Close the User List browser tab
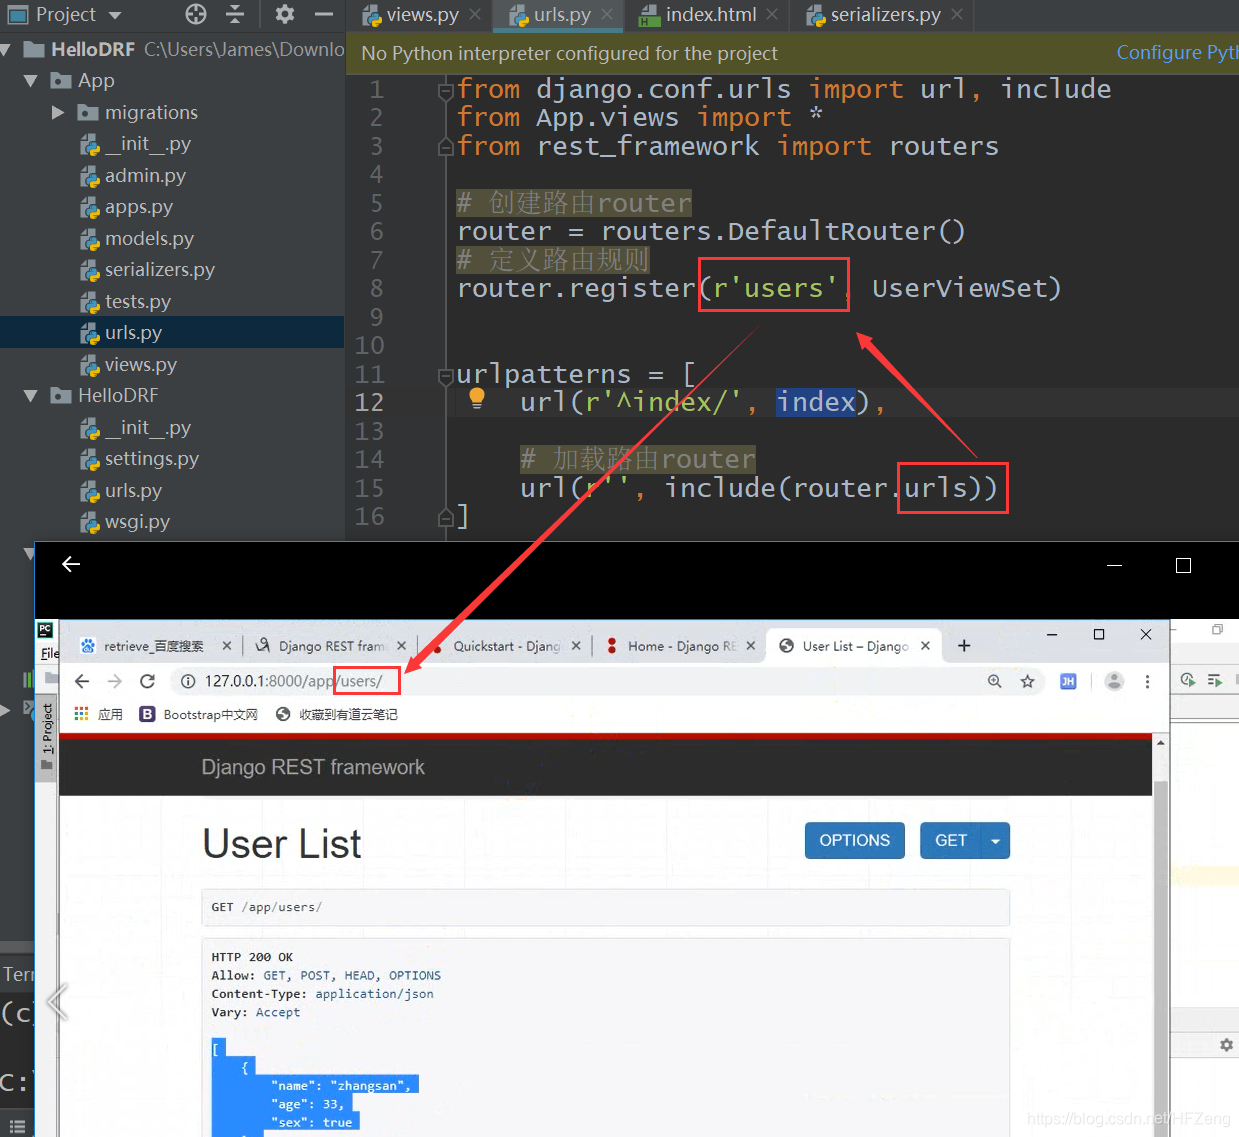Viewport: 1239px width, 1137px height. tap(925, 646)
